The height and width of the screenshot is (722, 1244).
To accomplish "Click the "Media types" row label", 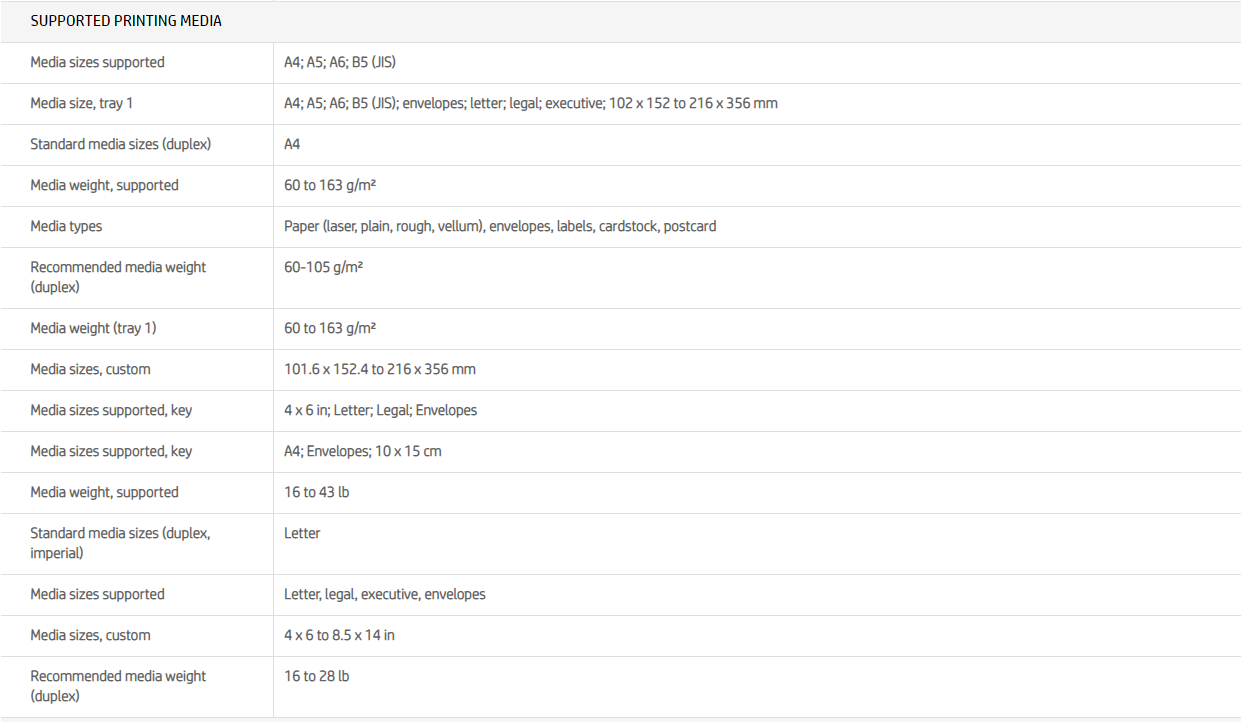I will point(66,226).
